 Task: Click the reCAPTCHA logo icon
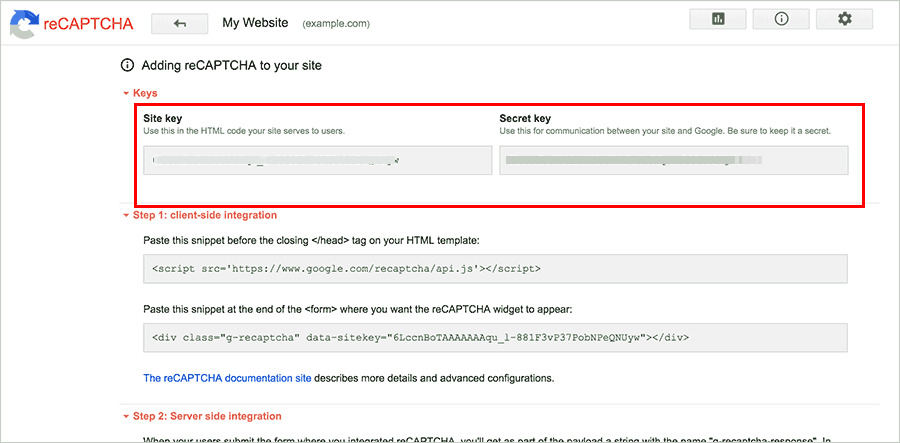(22, 23)
